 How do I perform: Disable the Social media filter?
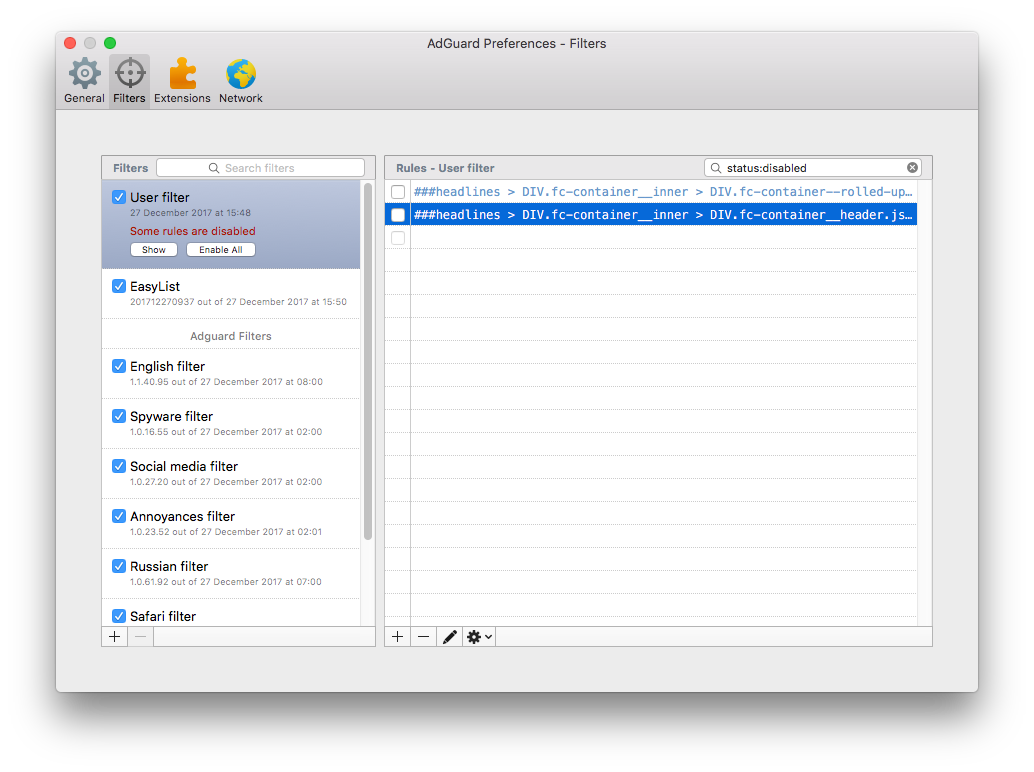pos(119,466)
